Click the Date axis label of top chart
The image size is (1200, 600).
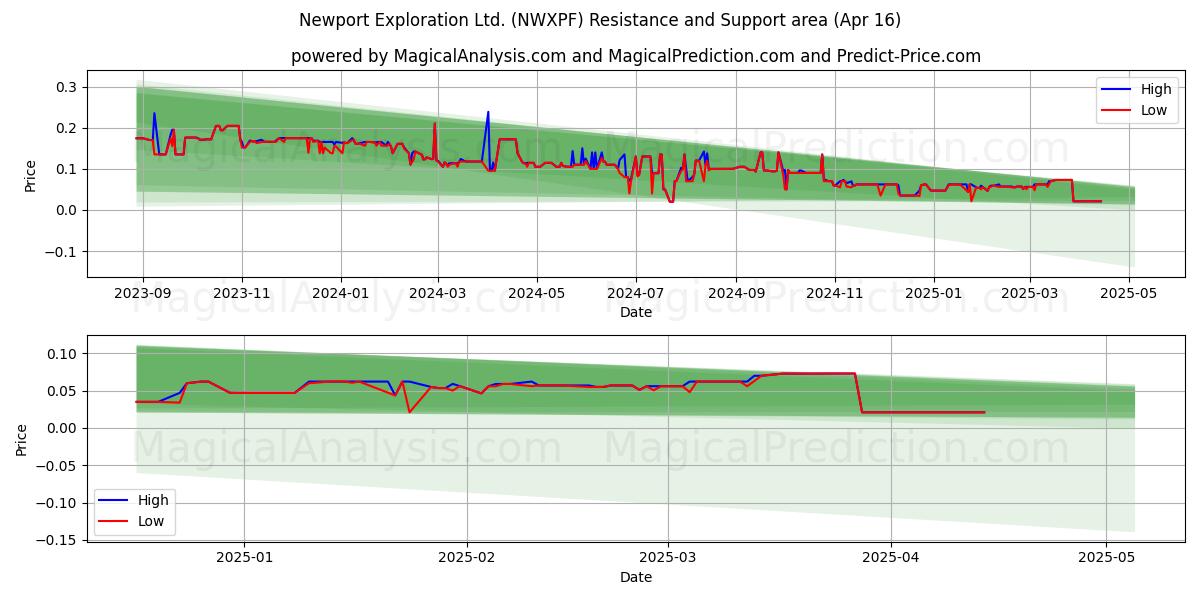tap(636, 312)
